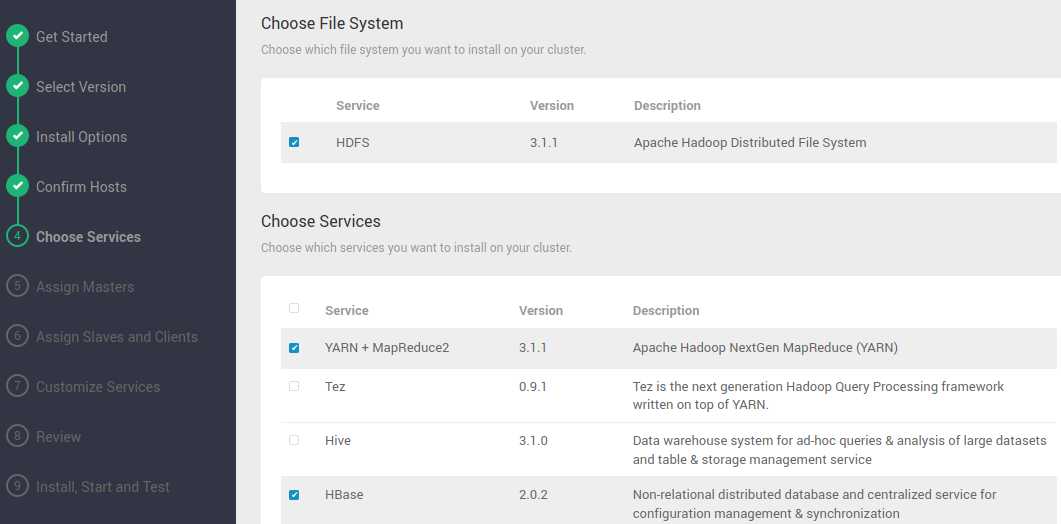Viewport: 1061px width, 524px height.
Task: Return to the Confirm Hosts step
Action: click(81, 187)
